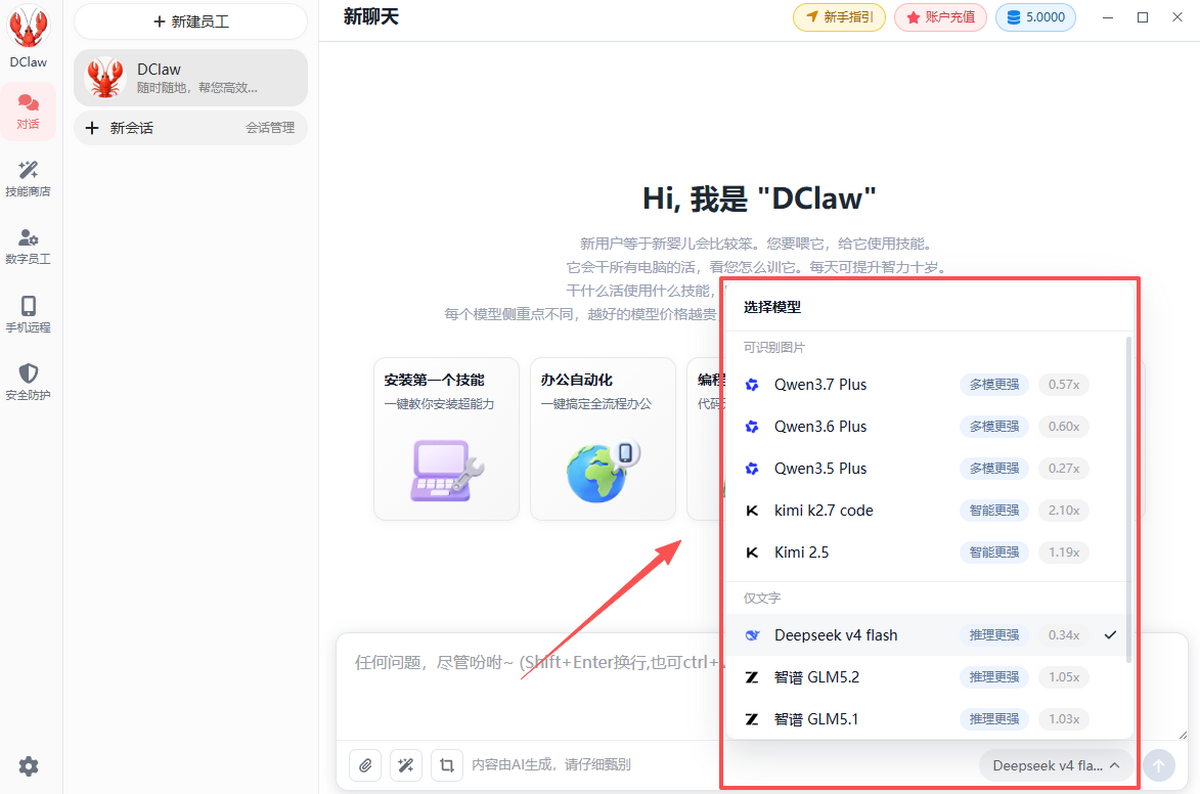Select the Qwen3.7 Plus model
Screen dimensions: 1200x794
point(925,384)
